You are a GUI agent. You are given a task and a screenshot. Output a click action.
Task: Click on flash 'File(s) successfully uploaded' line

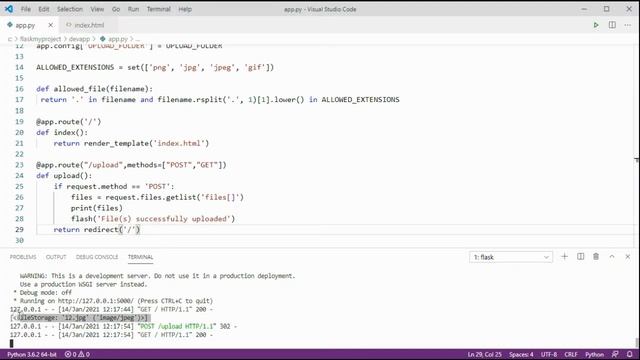153,219
